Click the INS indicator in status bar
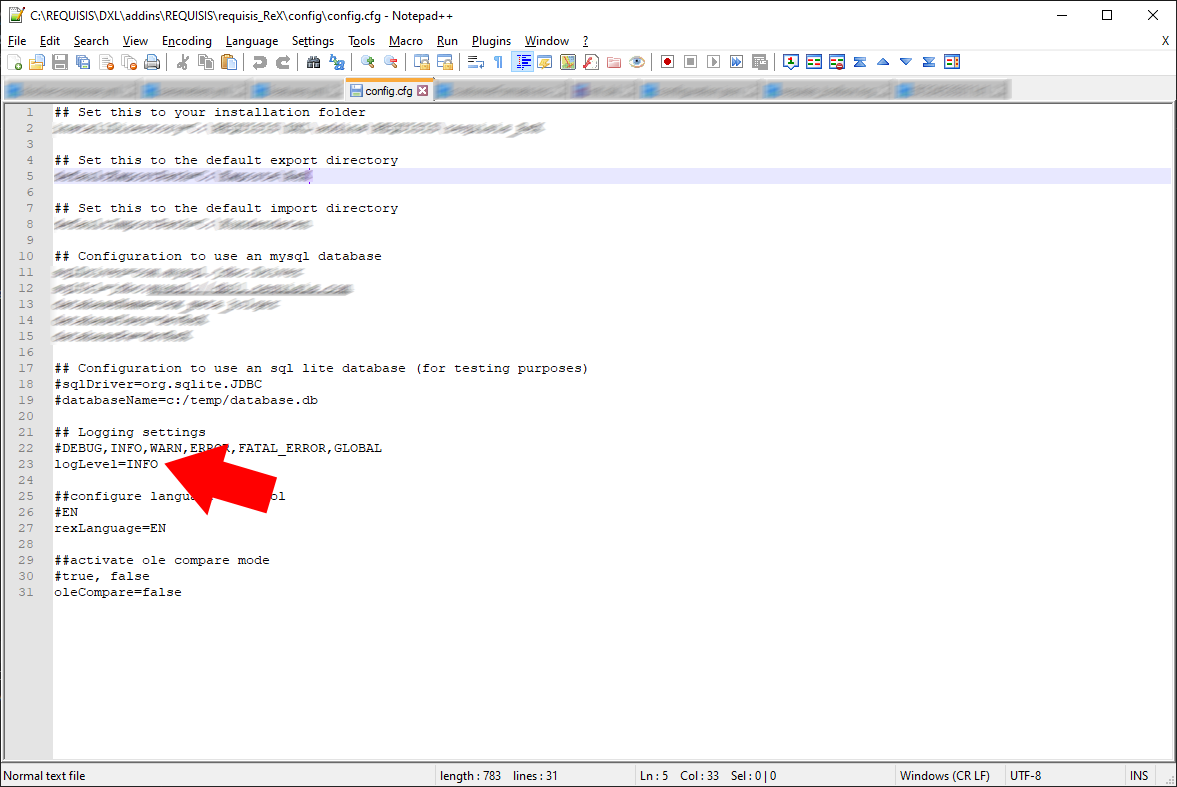 (x=1139, y=776)
